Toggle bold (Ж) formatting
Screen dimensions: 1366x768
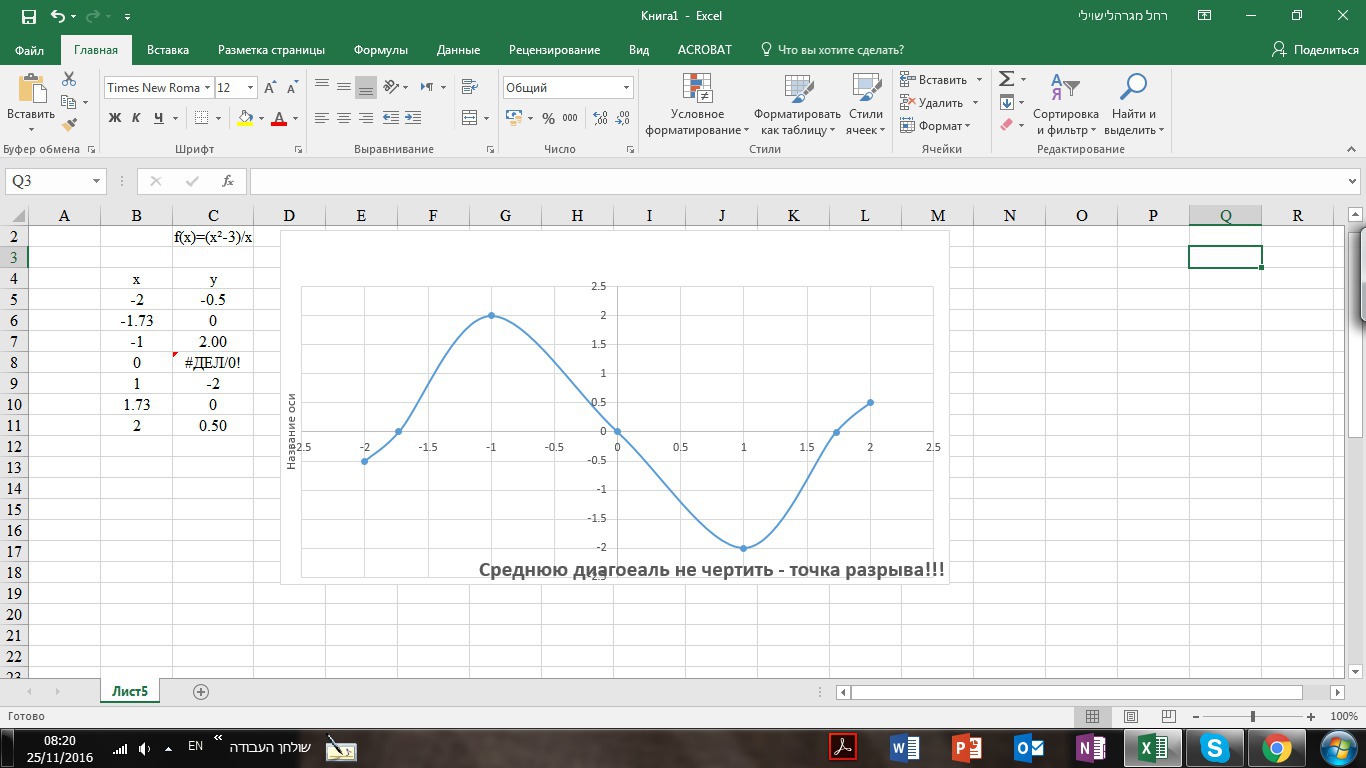114,118
